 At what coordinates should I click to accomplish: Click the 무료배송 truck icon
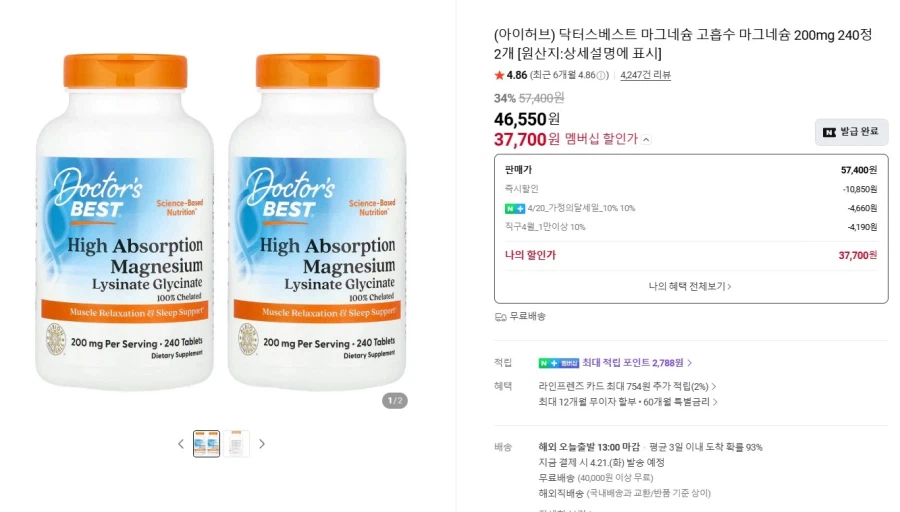pos(501,317)
